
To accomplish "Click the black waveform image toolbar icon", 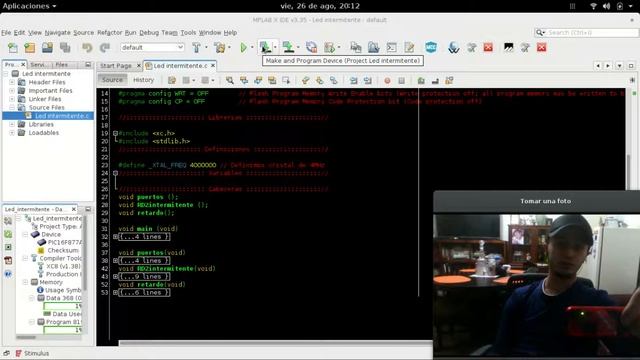I will click(508, 47).
